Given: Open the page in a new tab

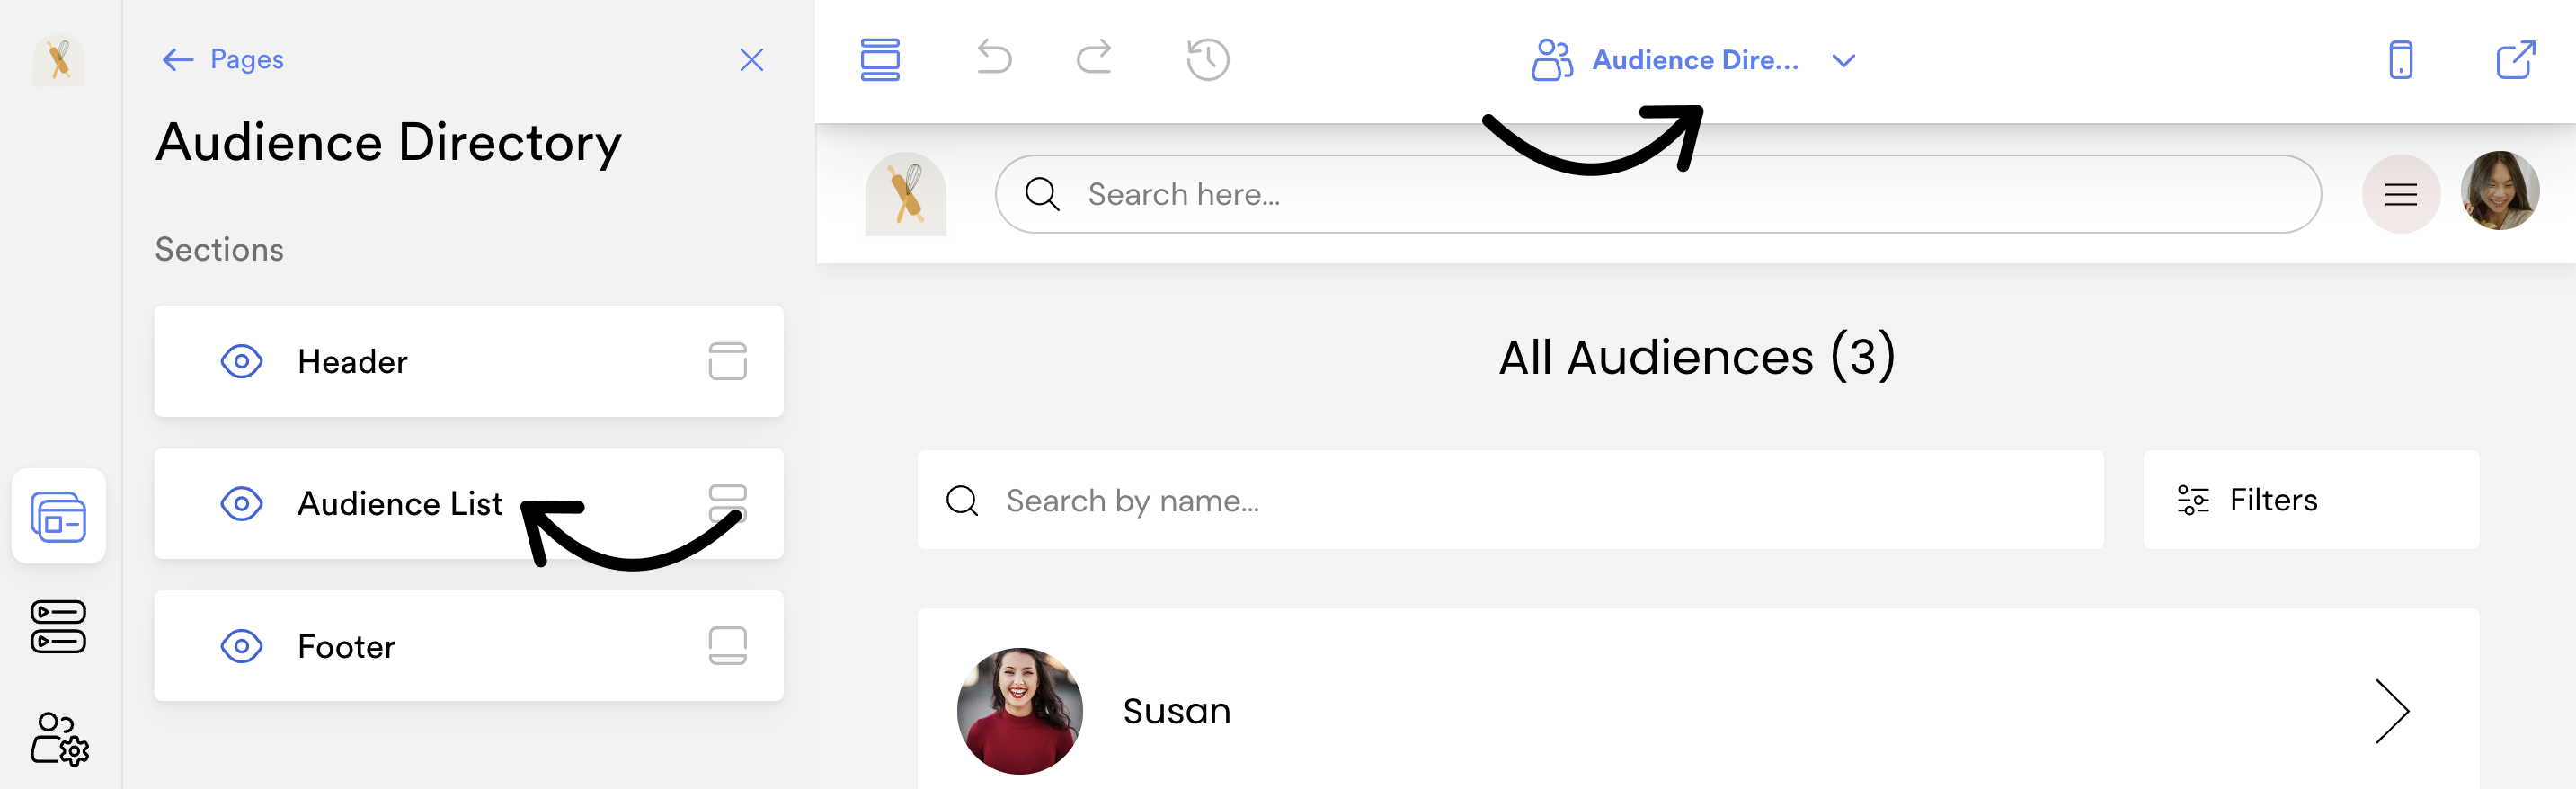Looking at the screenshot, I should [x=2515, y=60].
